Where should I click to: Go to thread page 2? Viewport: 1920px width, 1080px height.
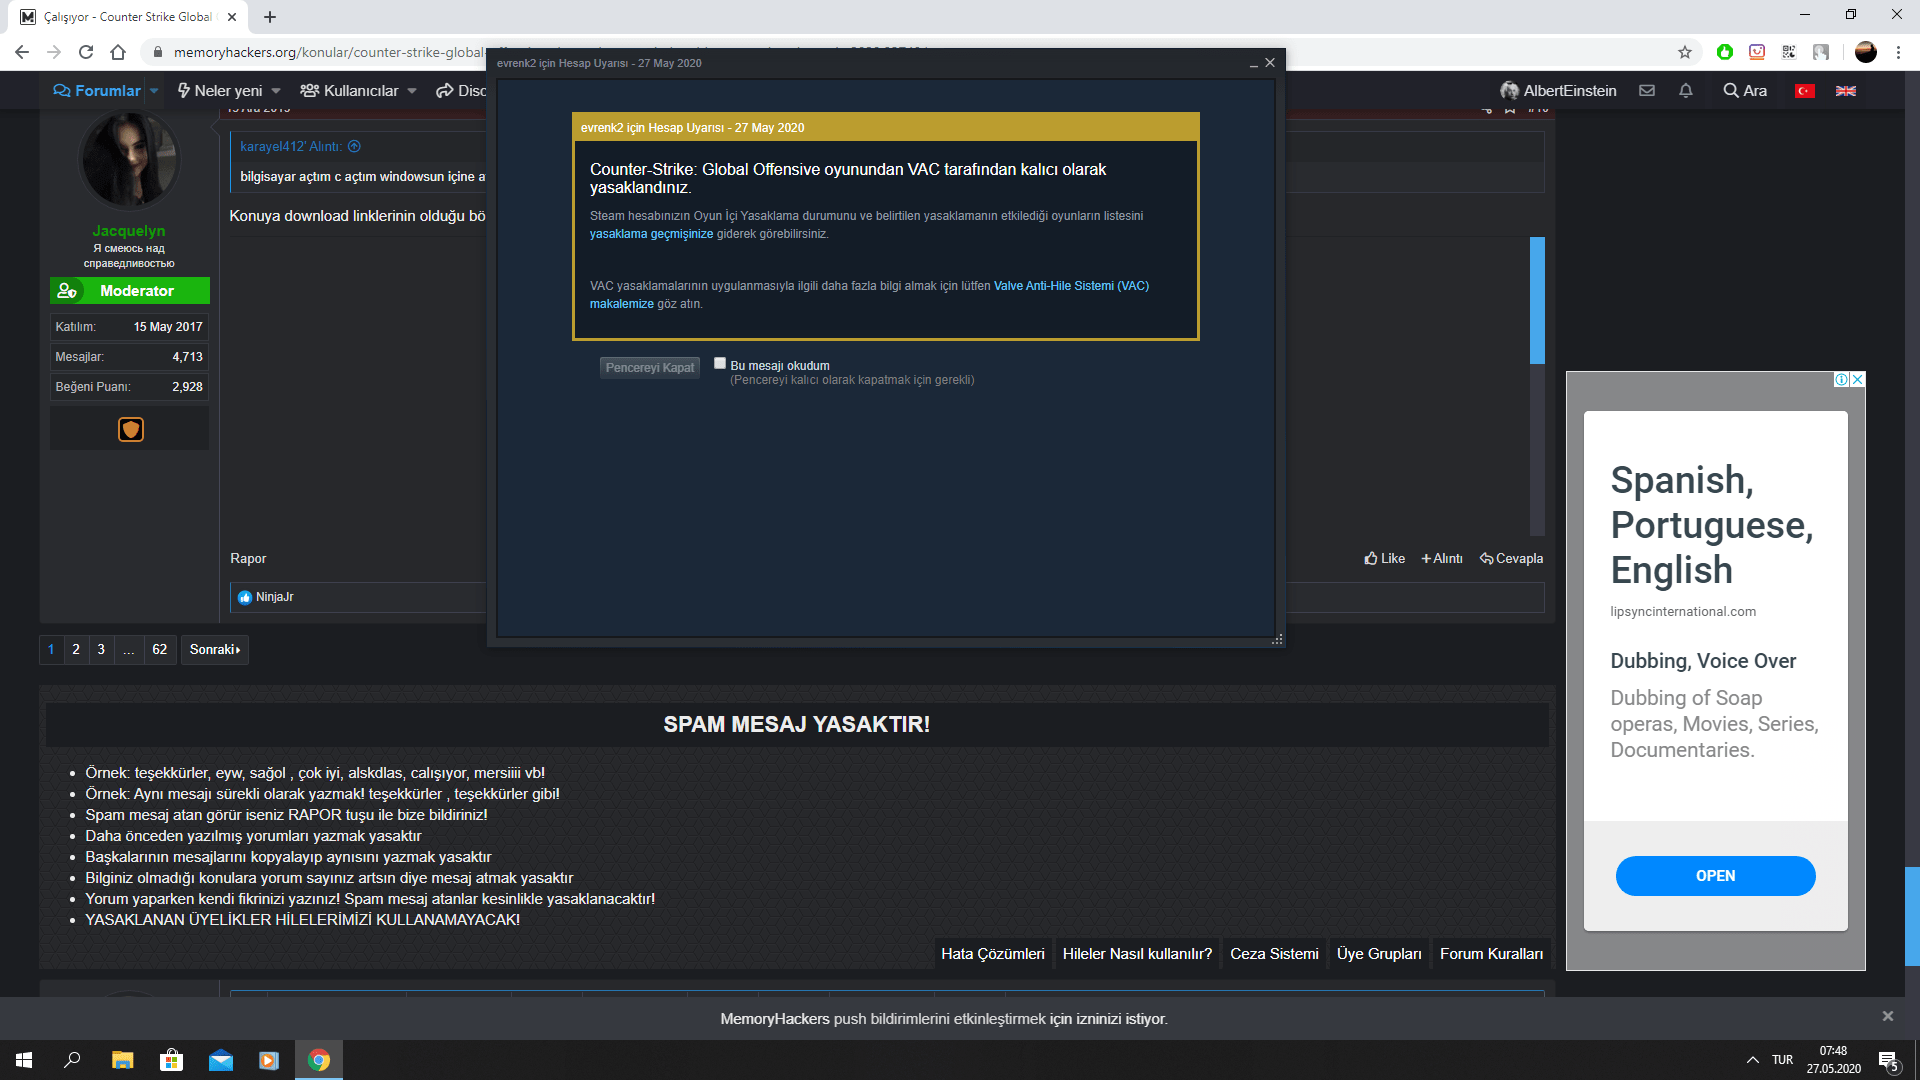point(76,650)
